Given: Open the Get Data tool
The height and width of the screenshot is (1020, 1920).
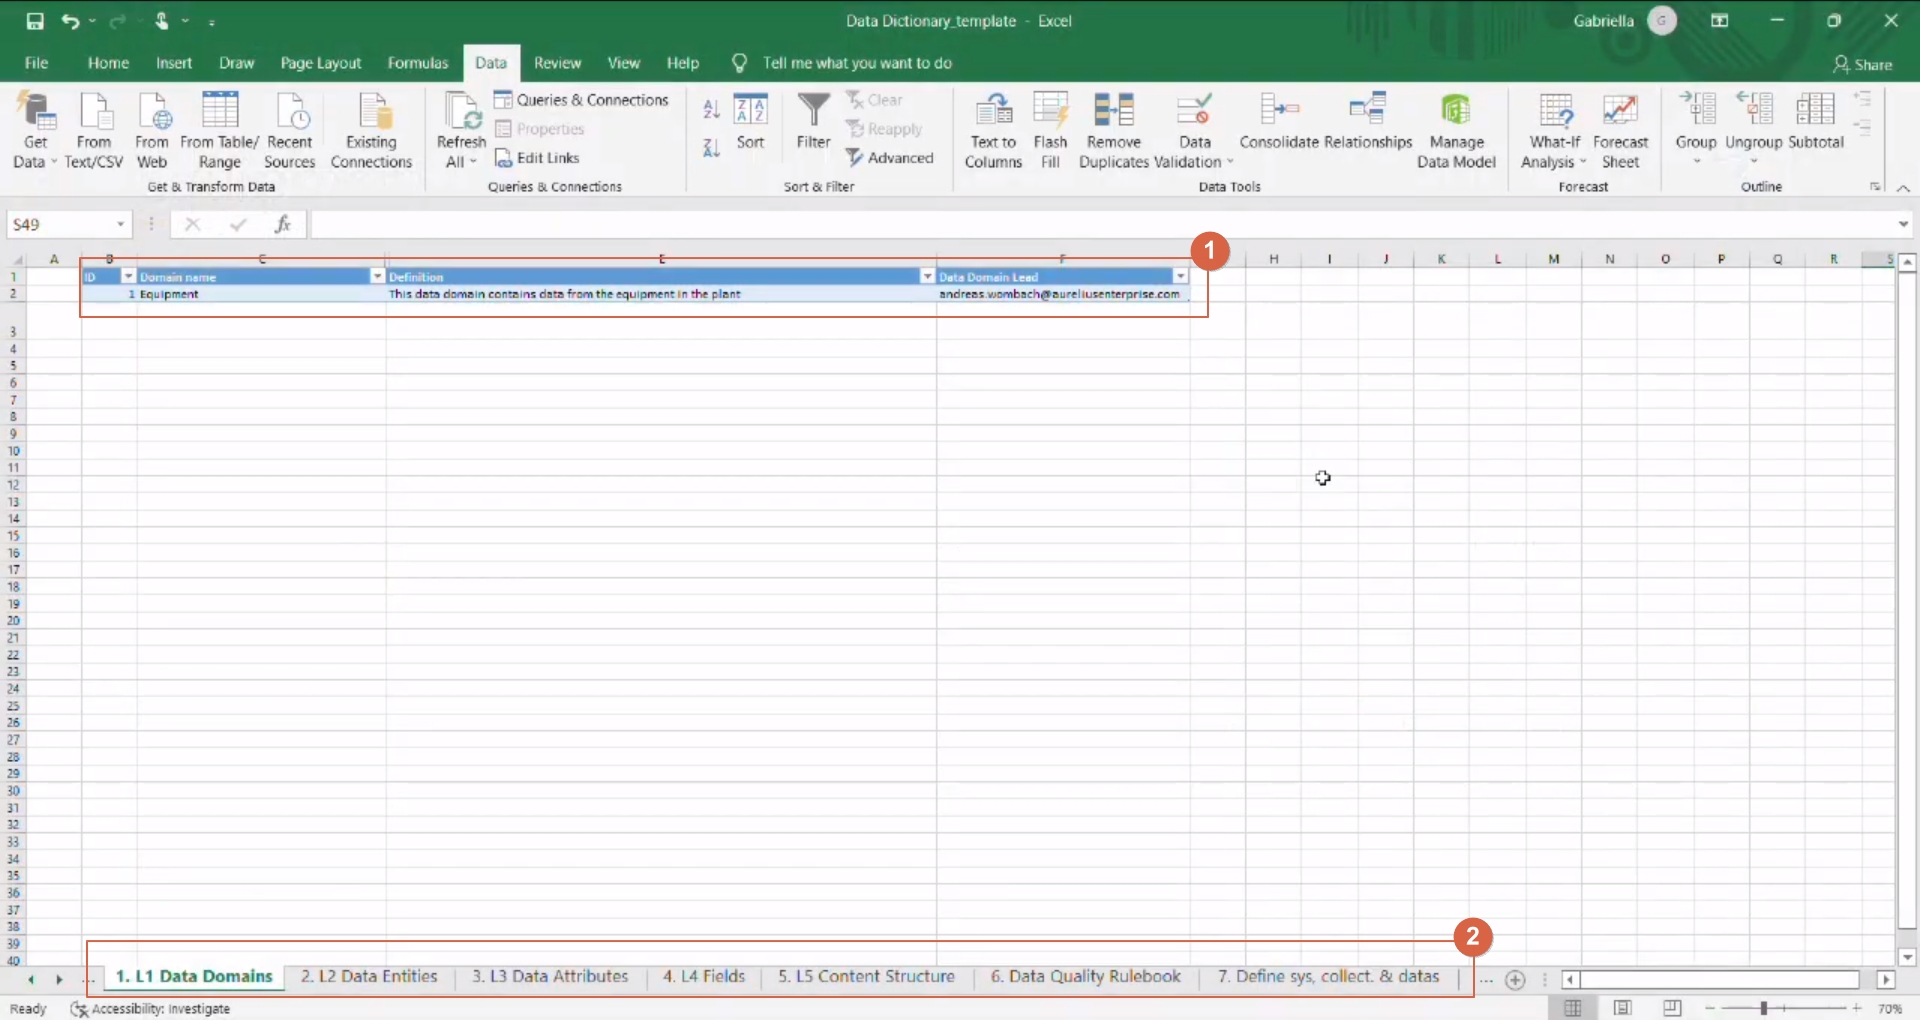Looking at the screenshot, I should pos(35,131).
